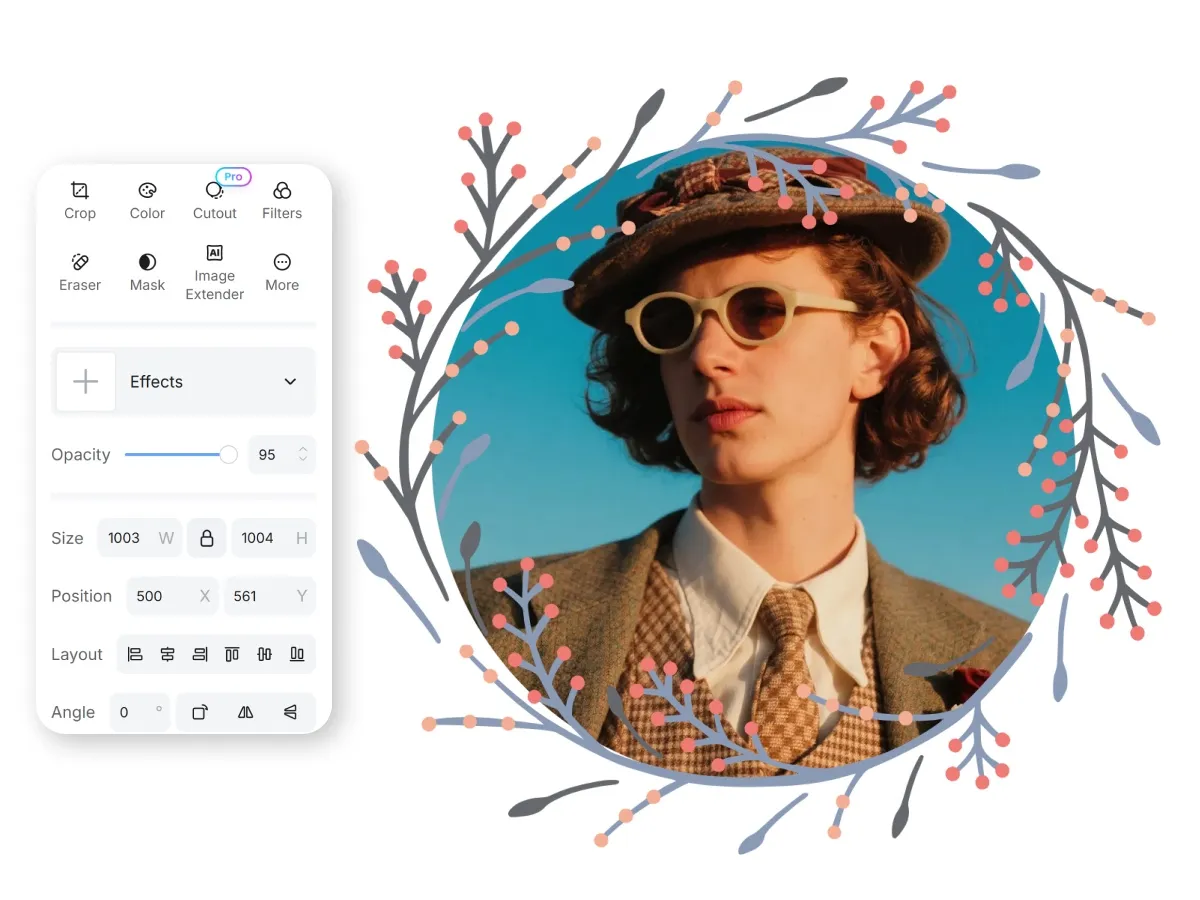Select the Crop tool
Viewport: 1200px width, 900px height.
coord(80,200)
